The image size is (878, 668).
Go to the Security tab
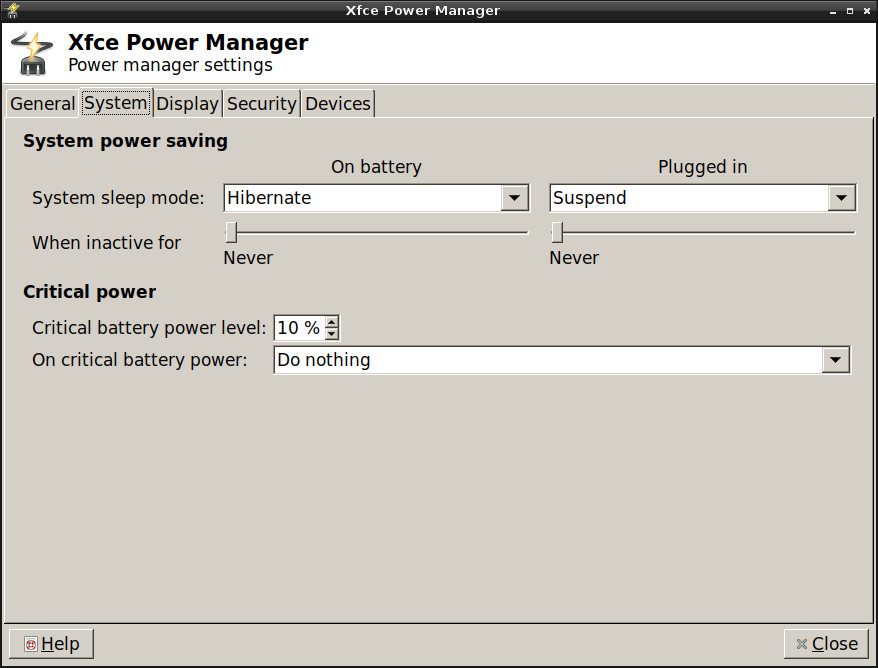pos(261,104)
